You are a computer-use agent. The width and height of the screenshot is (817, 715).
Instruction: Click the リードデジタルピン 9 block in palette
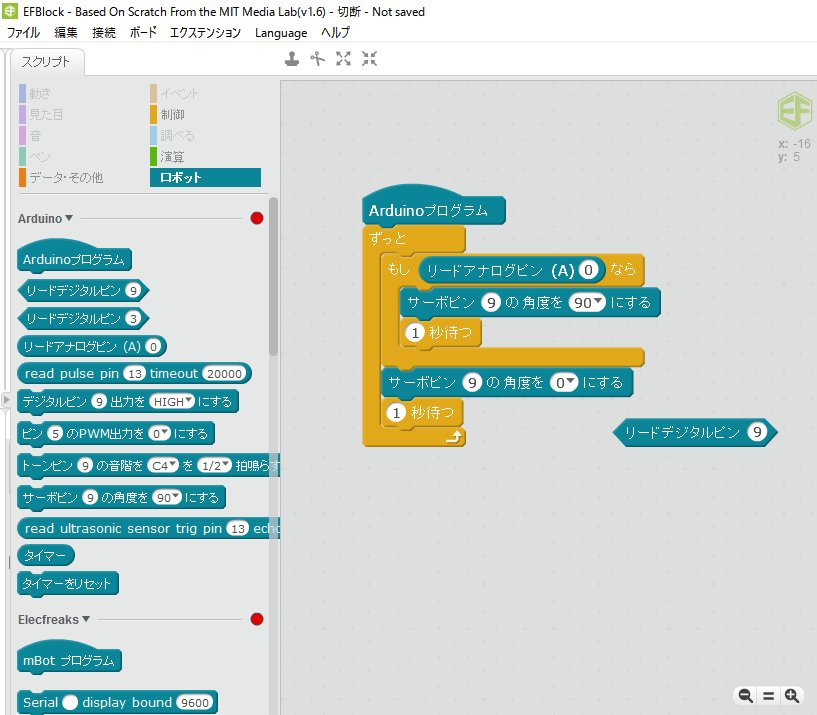[x=83, y=290]
